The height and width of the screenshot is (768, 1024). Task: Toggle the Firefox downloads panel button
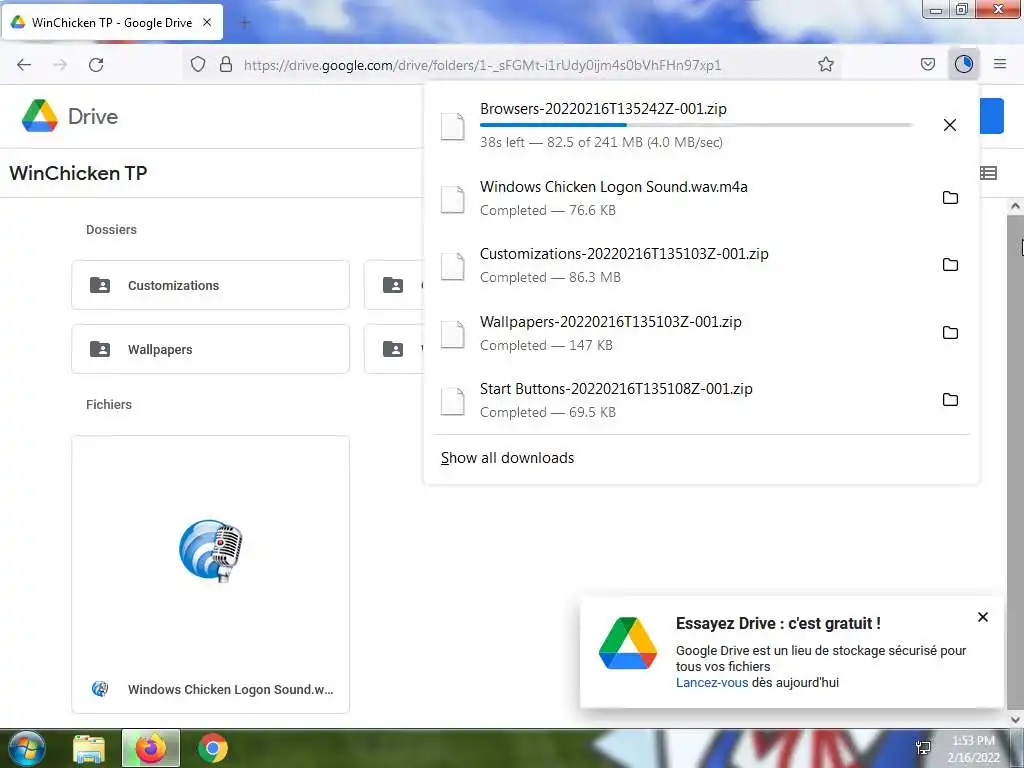coord(964,64)
